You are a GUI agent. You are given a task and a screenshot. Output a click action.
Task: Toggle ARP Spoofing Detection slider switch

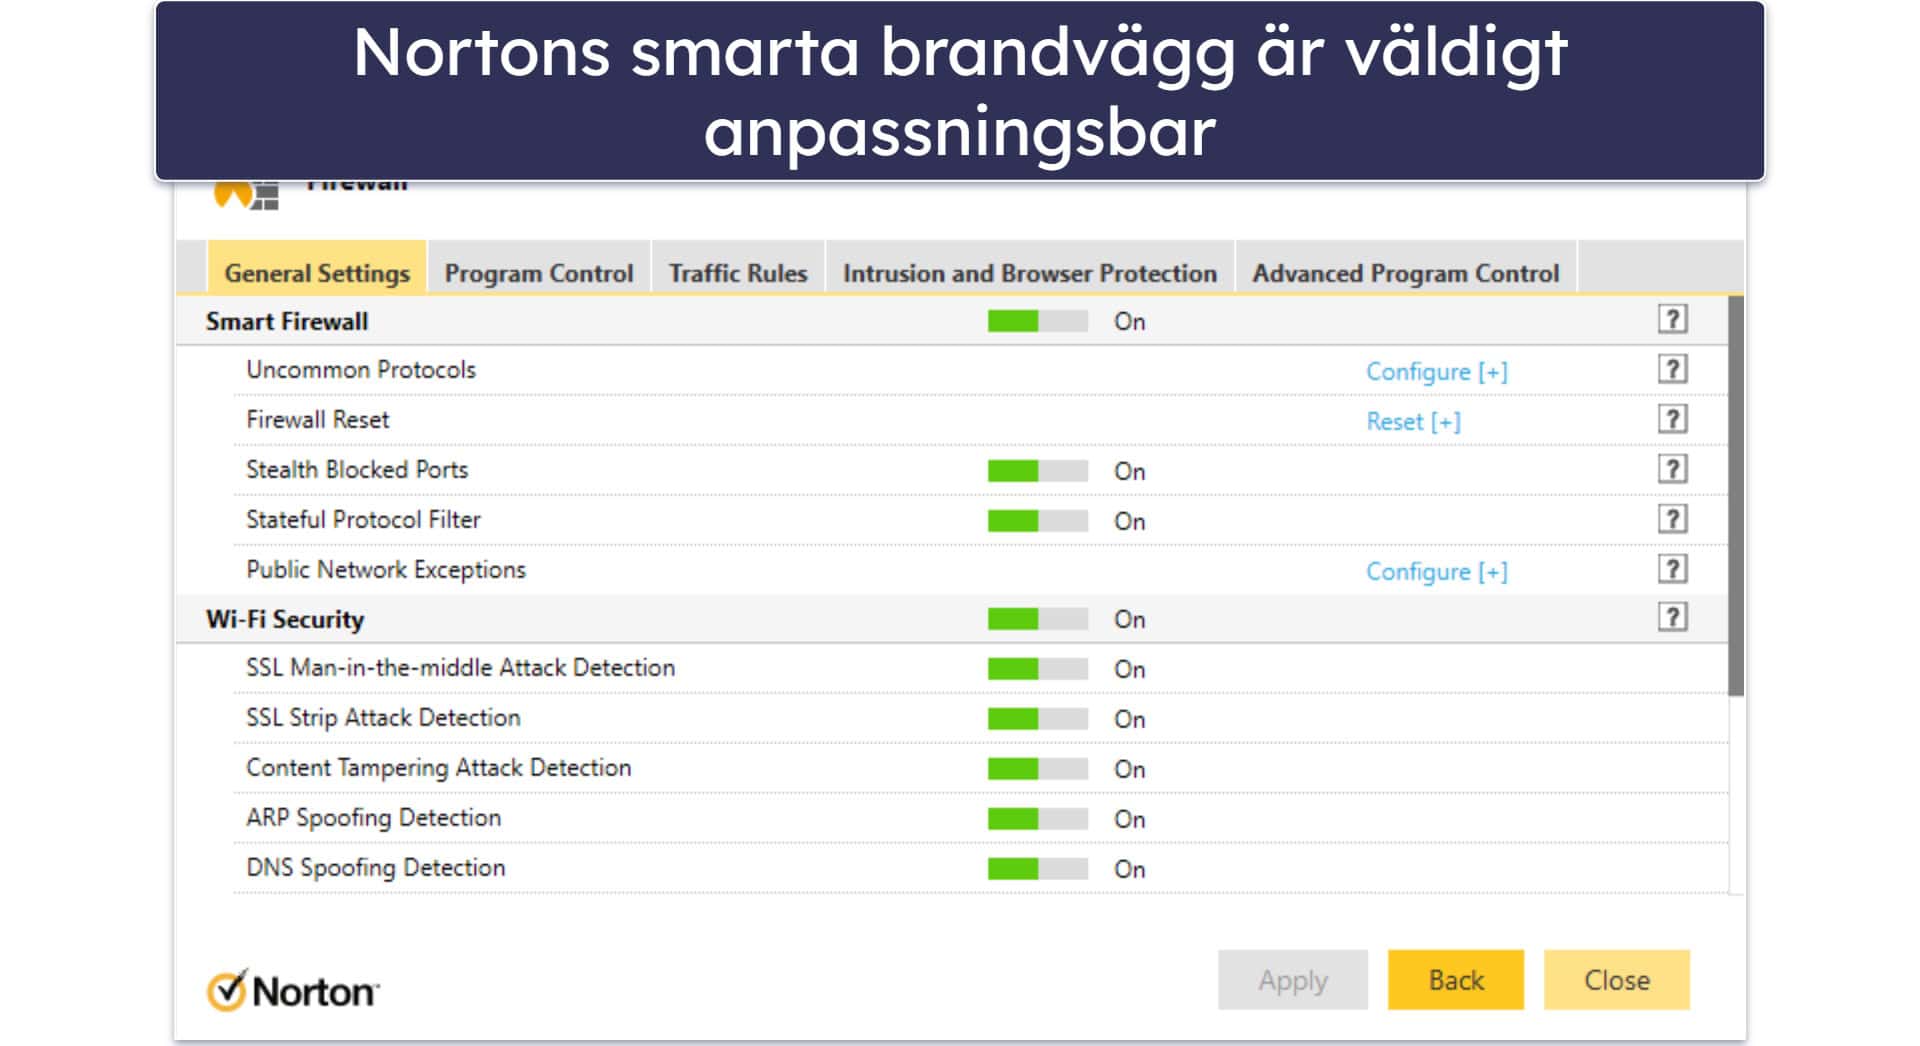1037,819
